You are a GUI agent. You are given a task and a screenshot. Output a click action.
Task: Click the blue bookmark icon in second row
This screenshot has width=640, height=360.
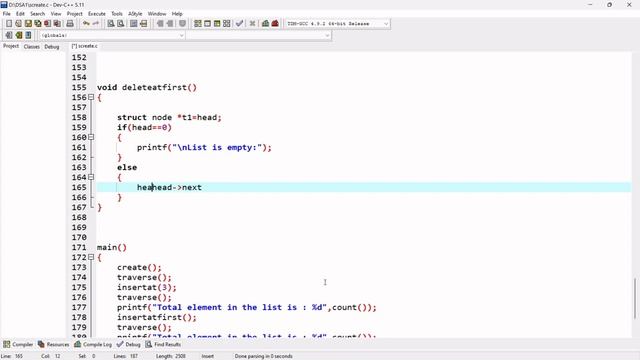point(28,36)
